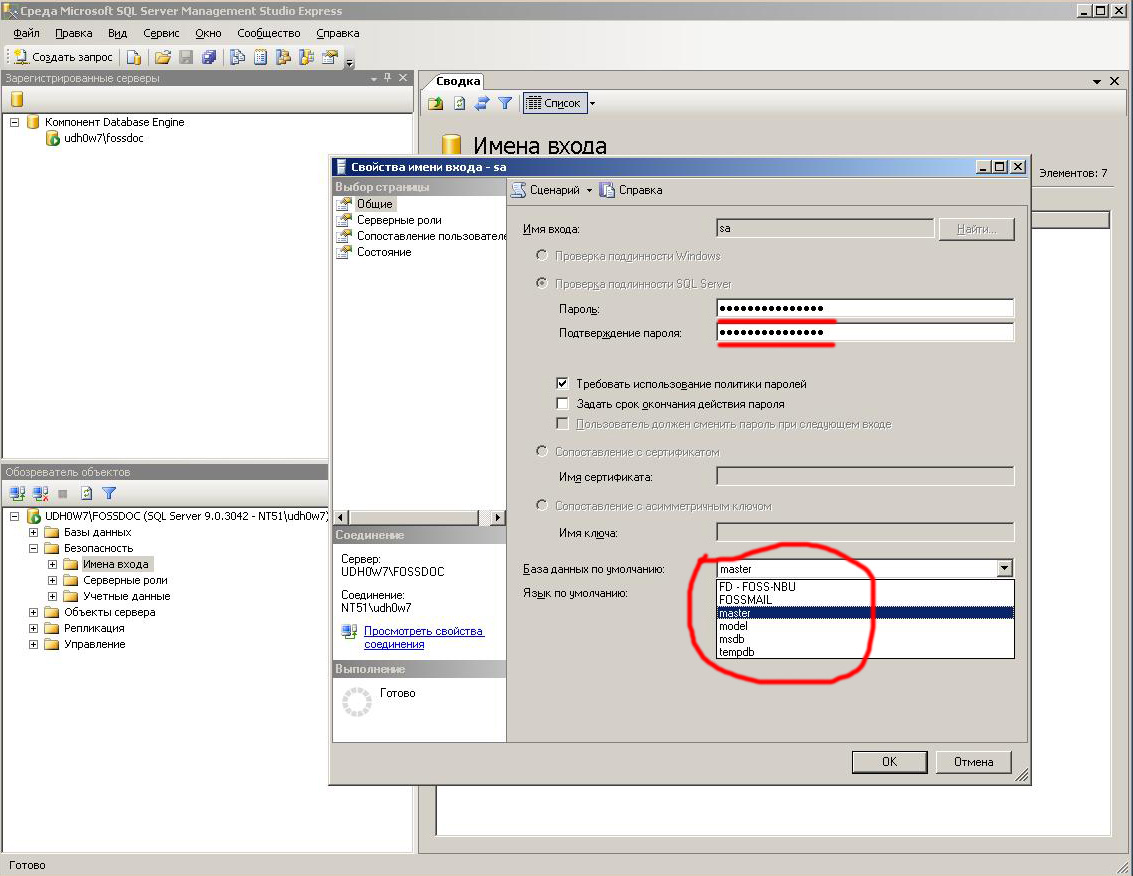1133x876 pixels.
Task: Click the Создать запрос new query button
Action: click(64, 57)
